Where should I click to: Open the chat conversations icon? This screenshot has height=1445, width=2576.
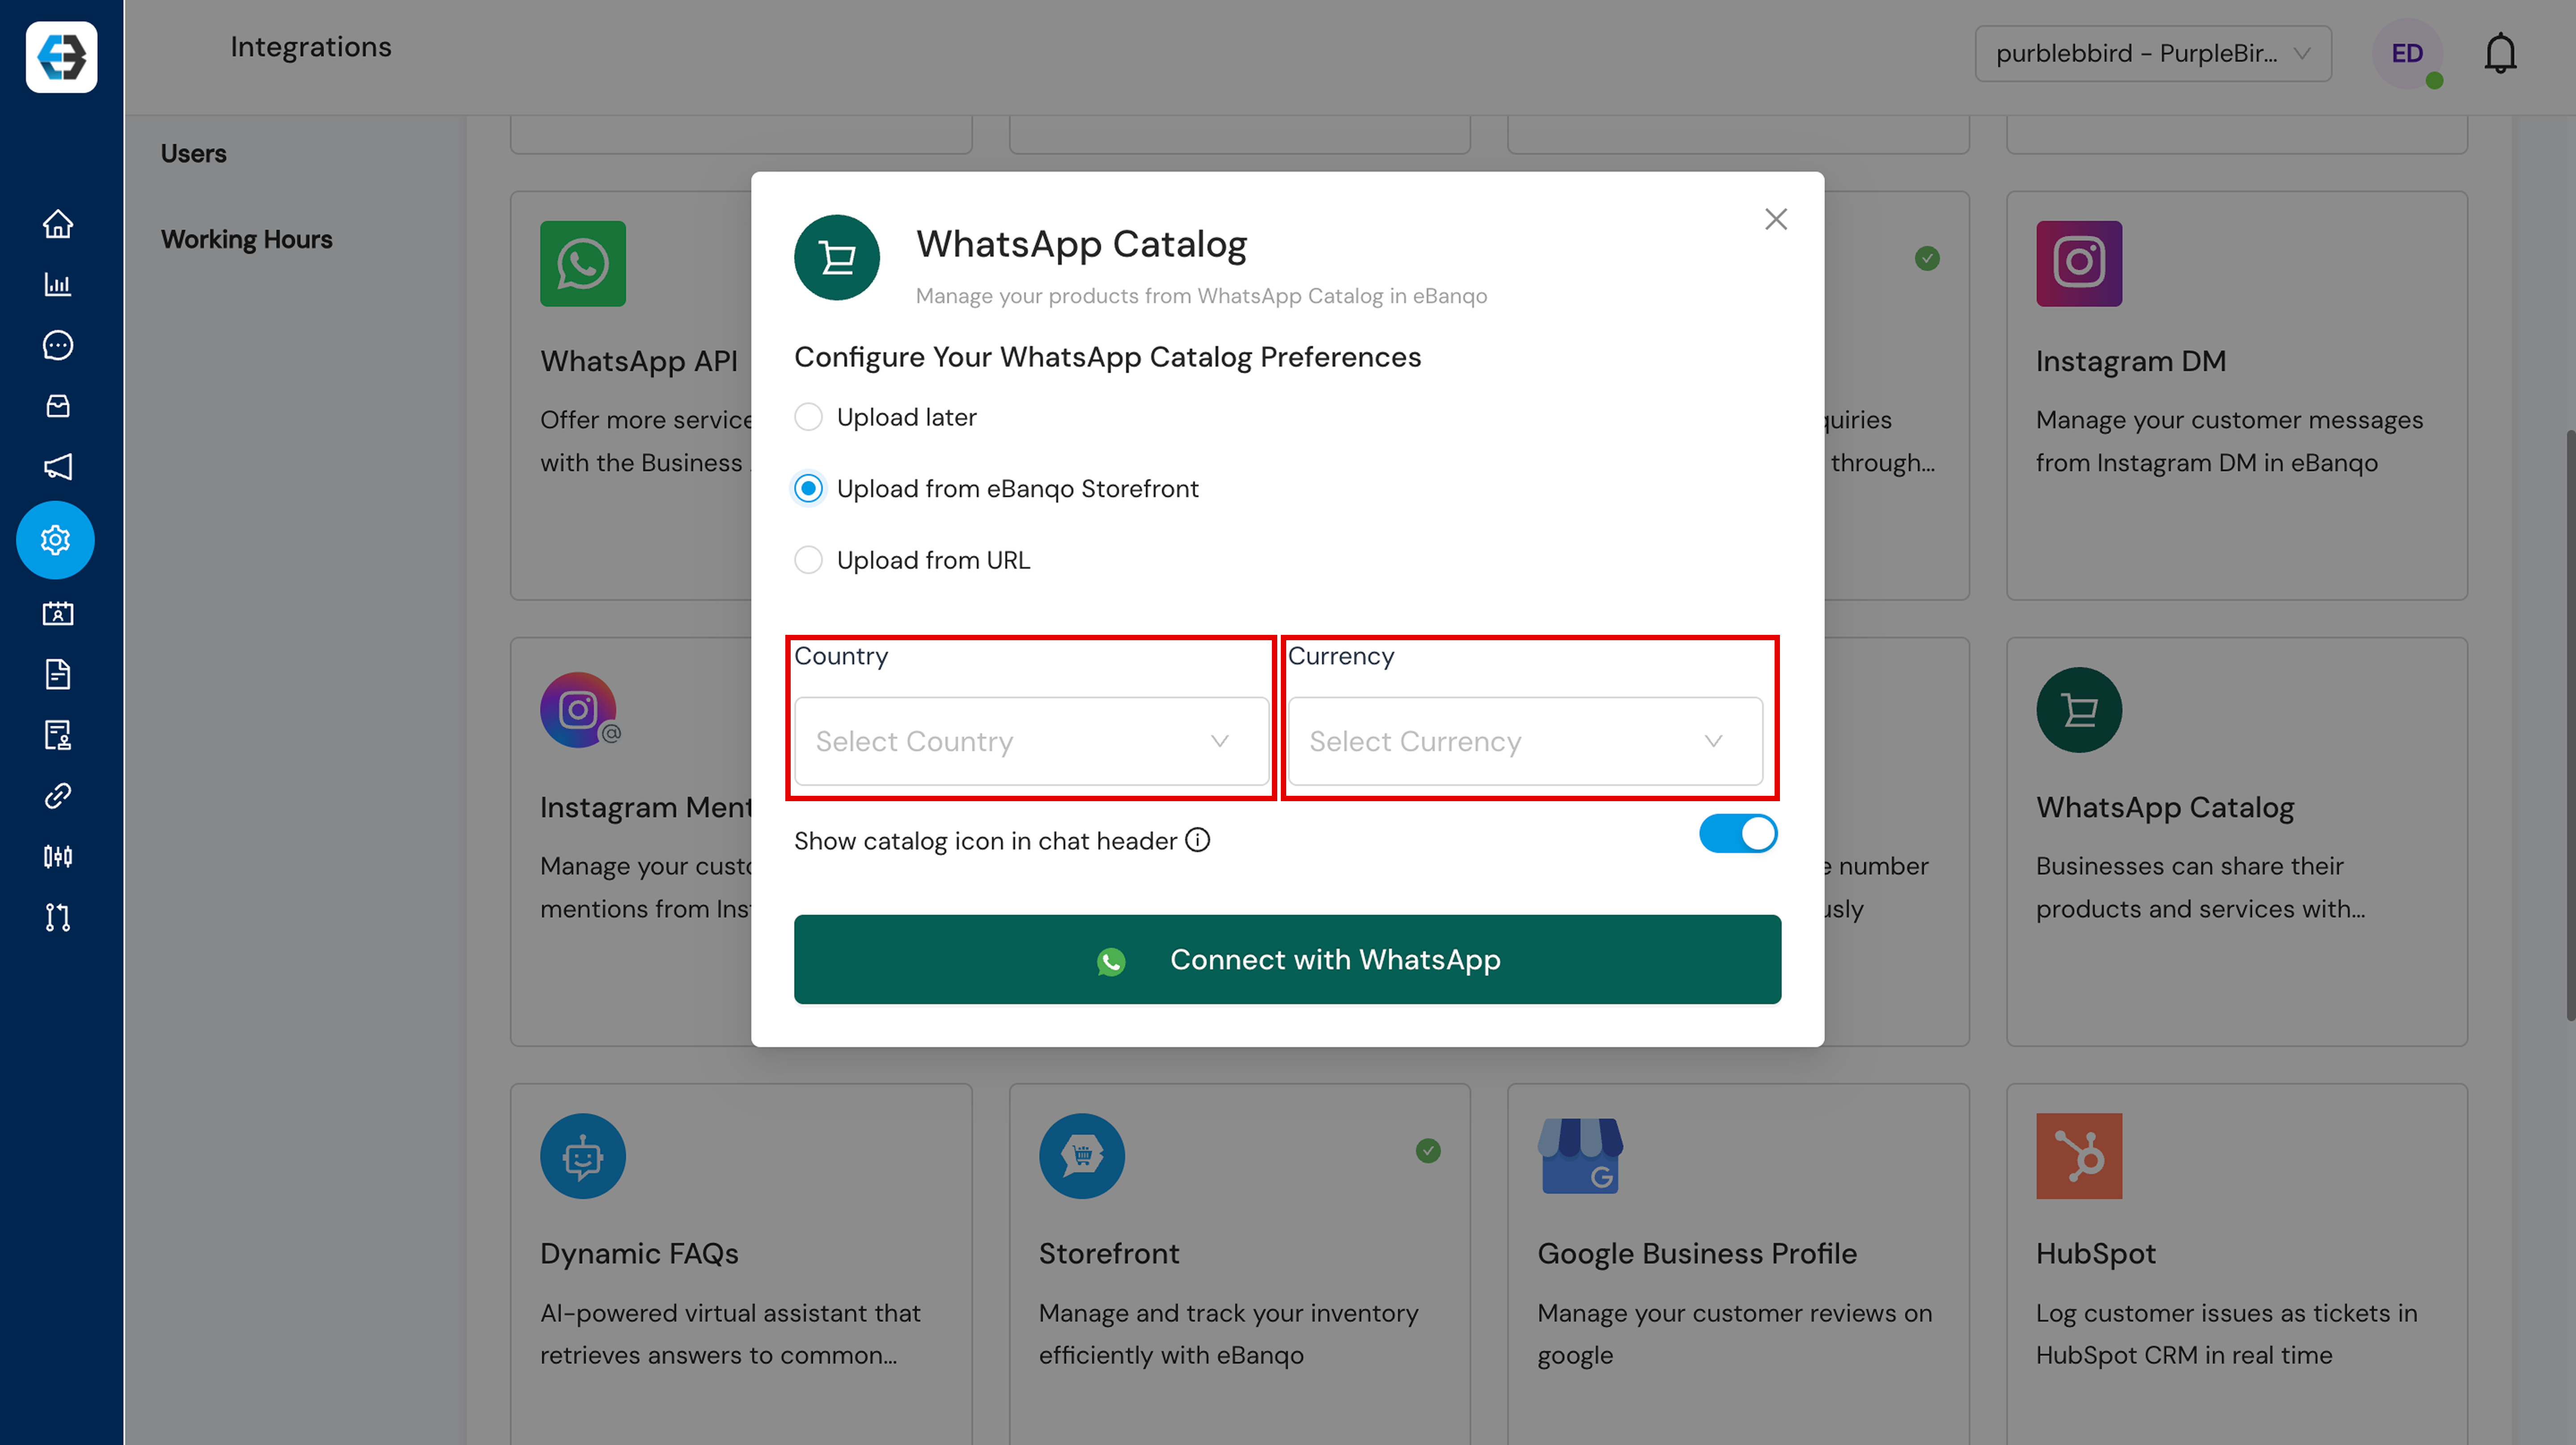coord(57,345)
